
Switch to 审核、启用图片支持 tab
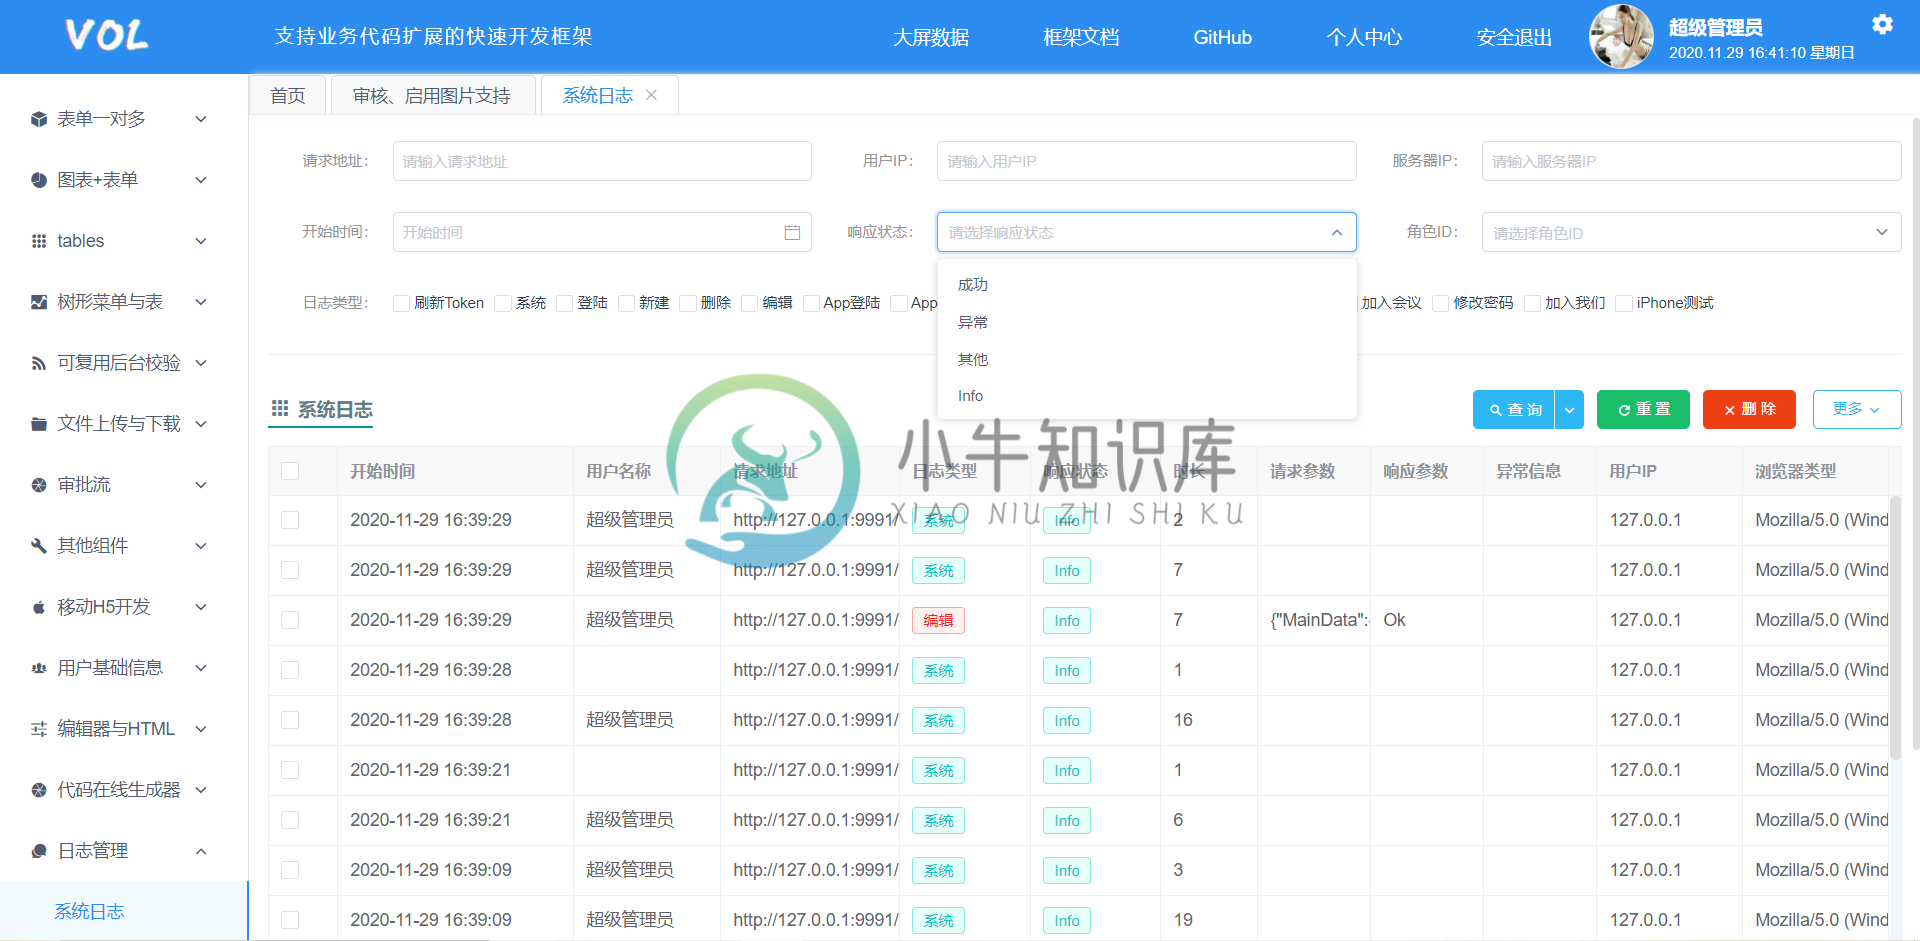pos(432,95)
